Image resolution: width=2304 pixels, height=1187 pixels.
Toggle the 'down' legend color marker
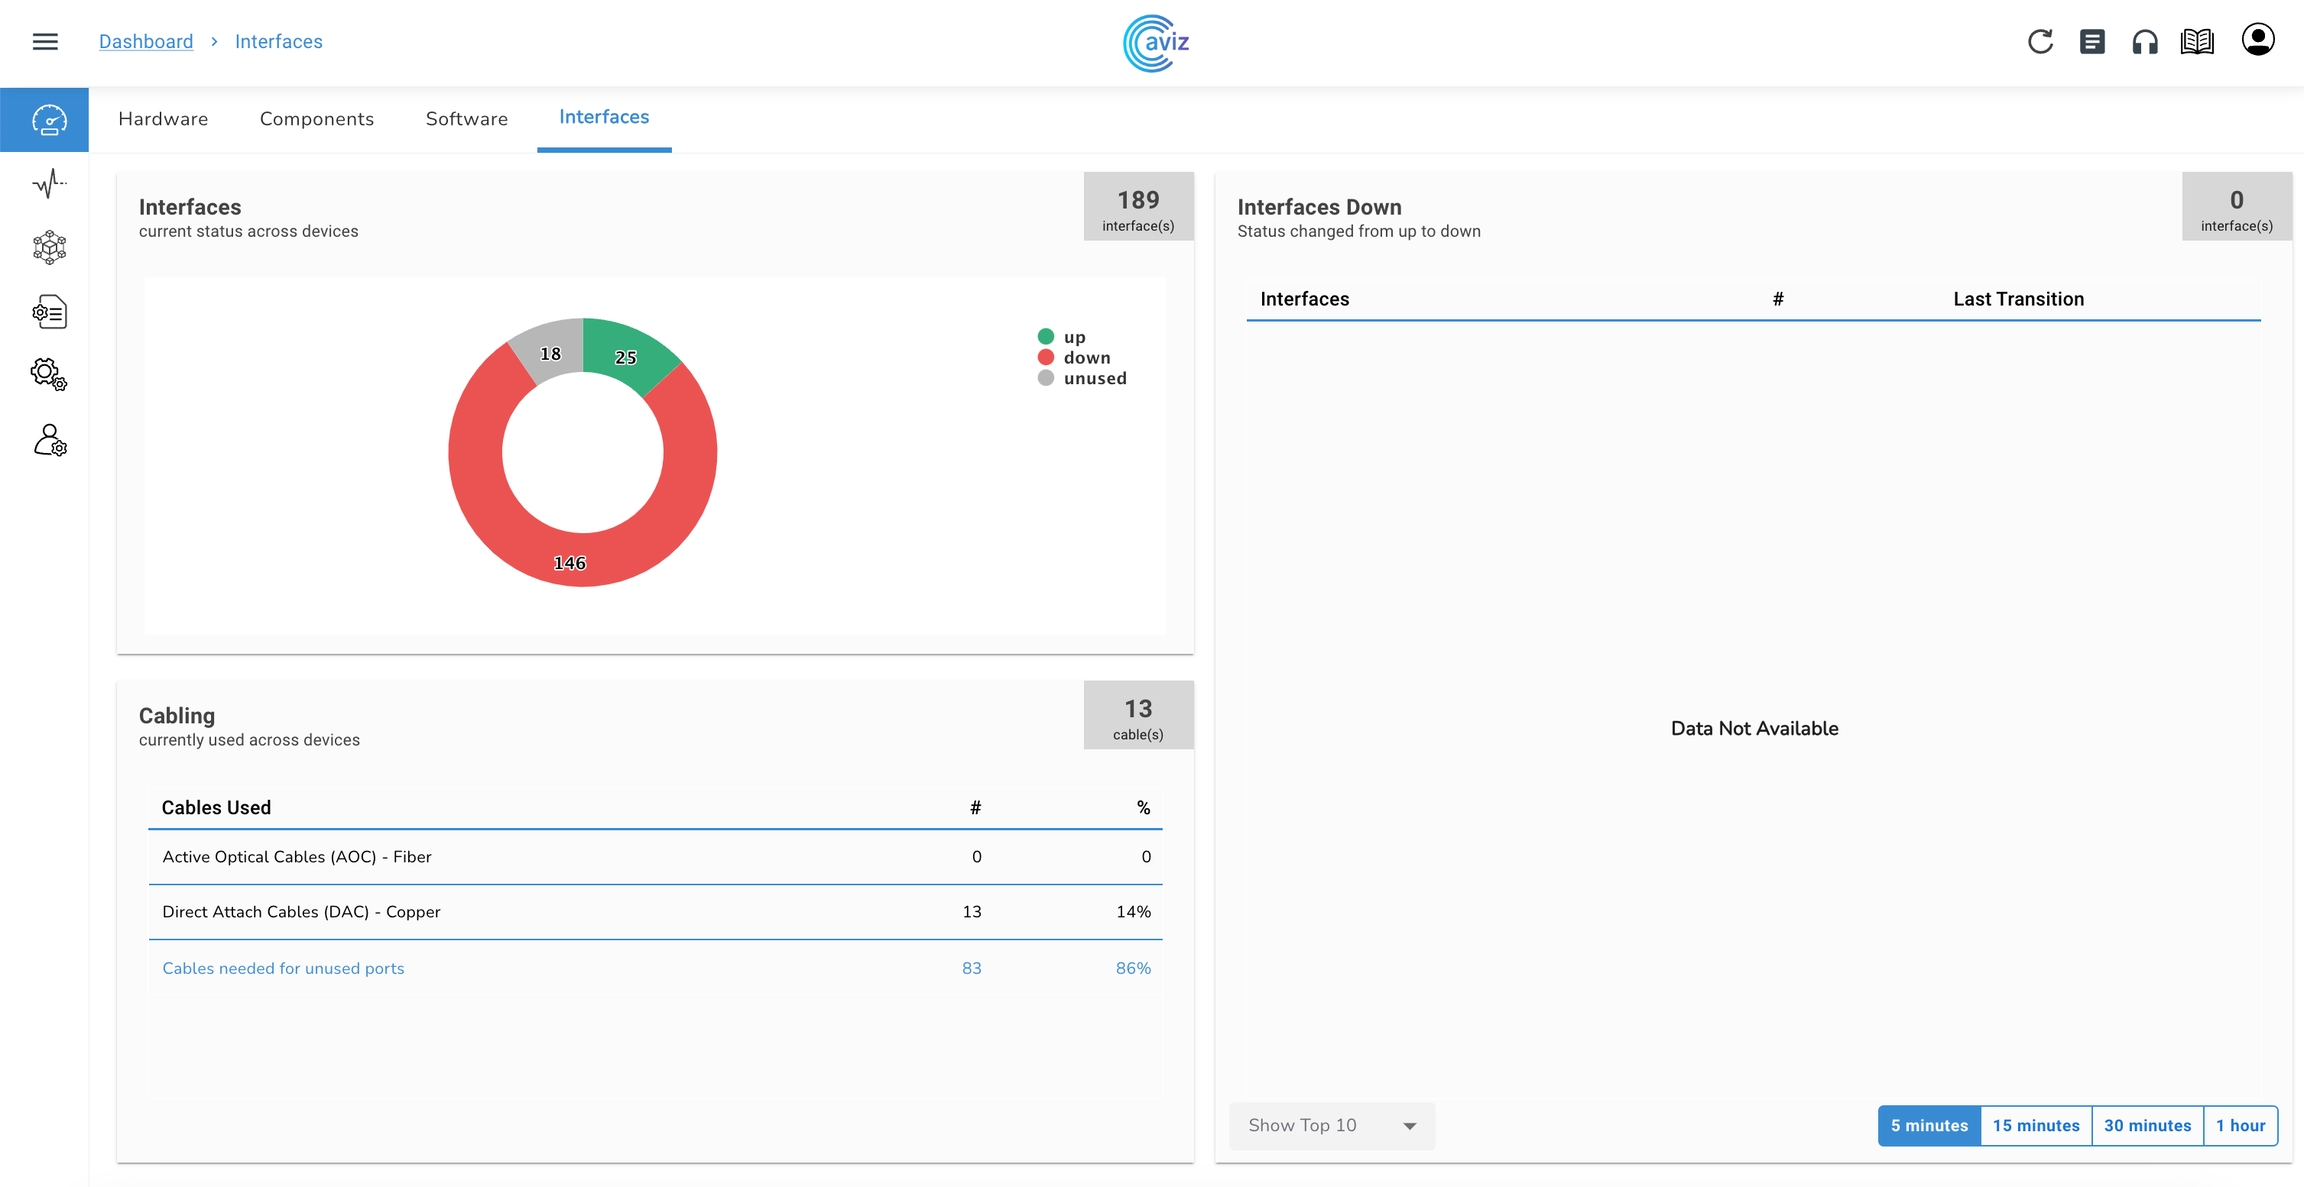coord(1046,357)
